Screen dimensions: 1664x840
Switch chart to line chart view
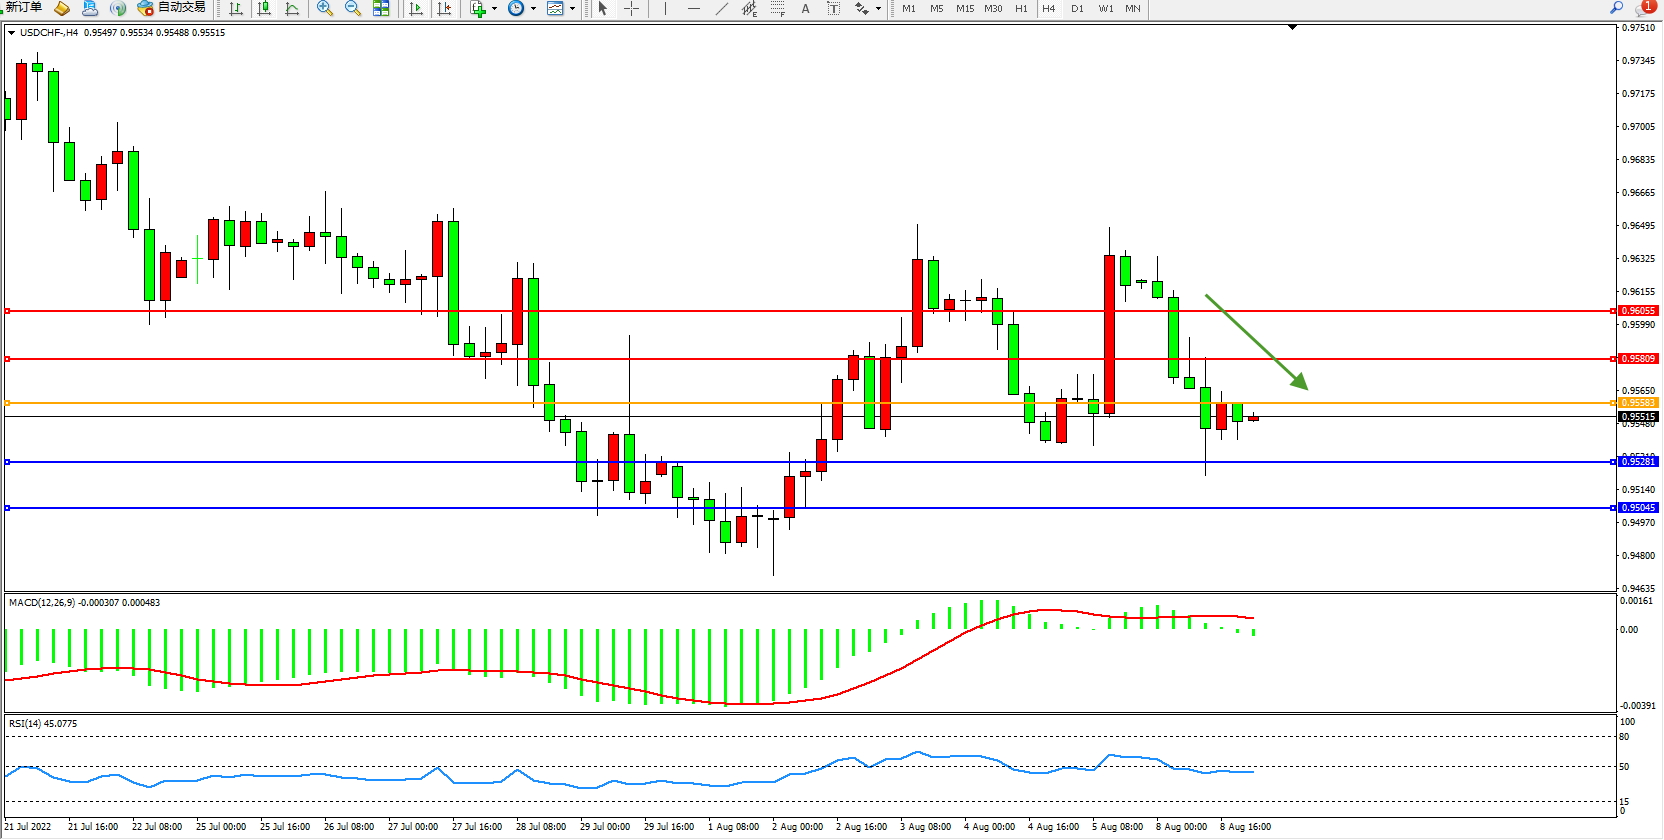(x=292, y=9)
